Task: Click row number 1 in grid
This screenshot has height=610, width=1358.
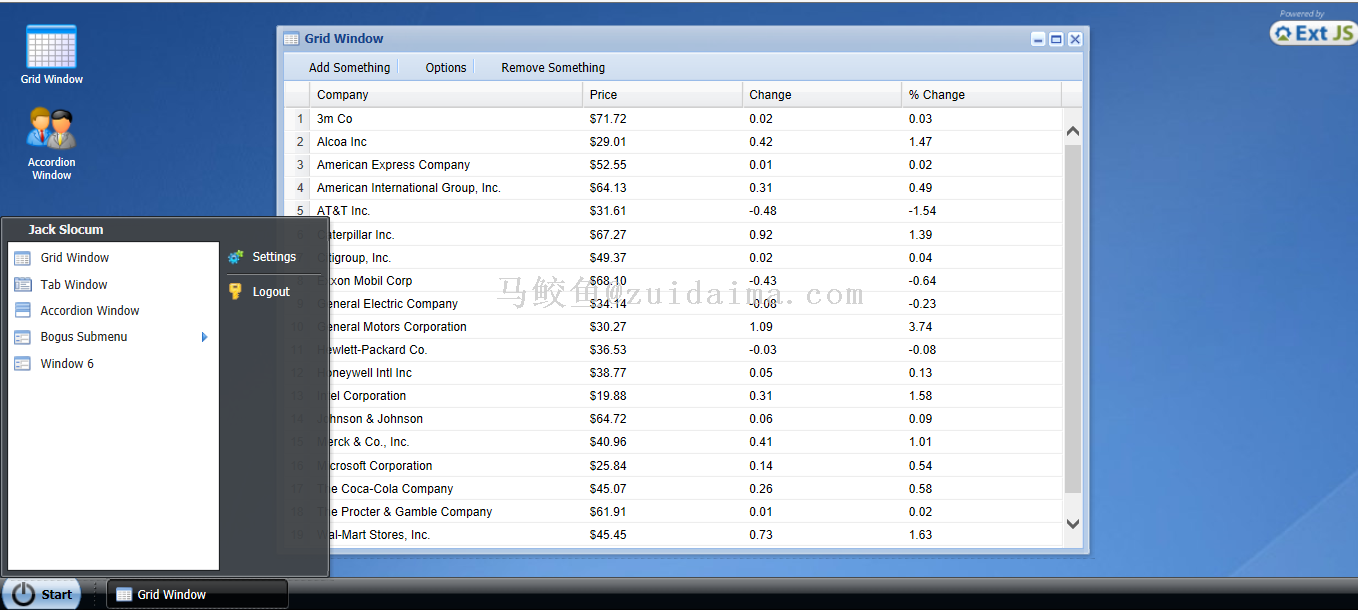Action: point(300,119)
